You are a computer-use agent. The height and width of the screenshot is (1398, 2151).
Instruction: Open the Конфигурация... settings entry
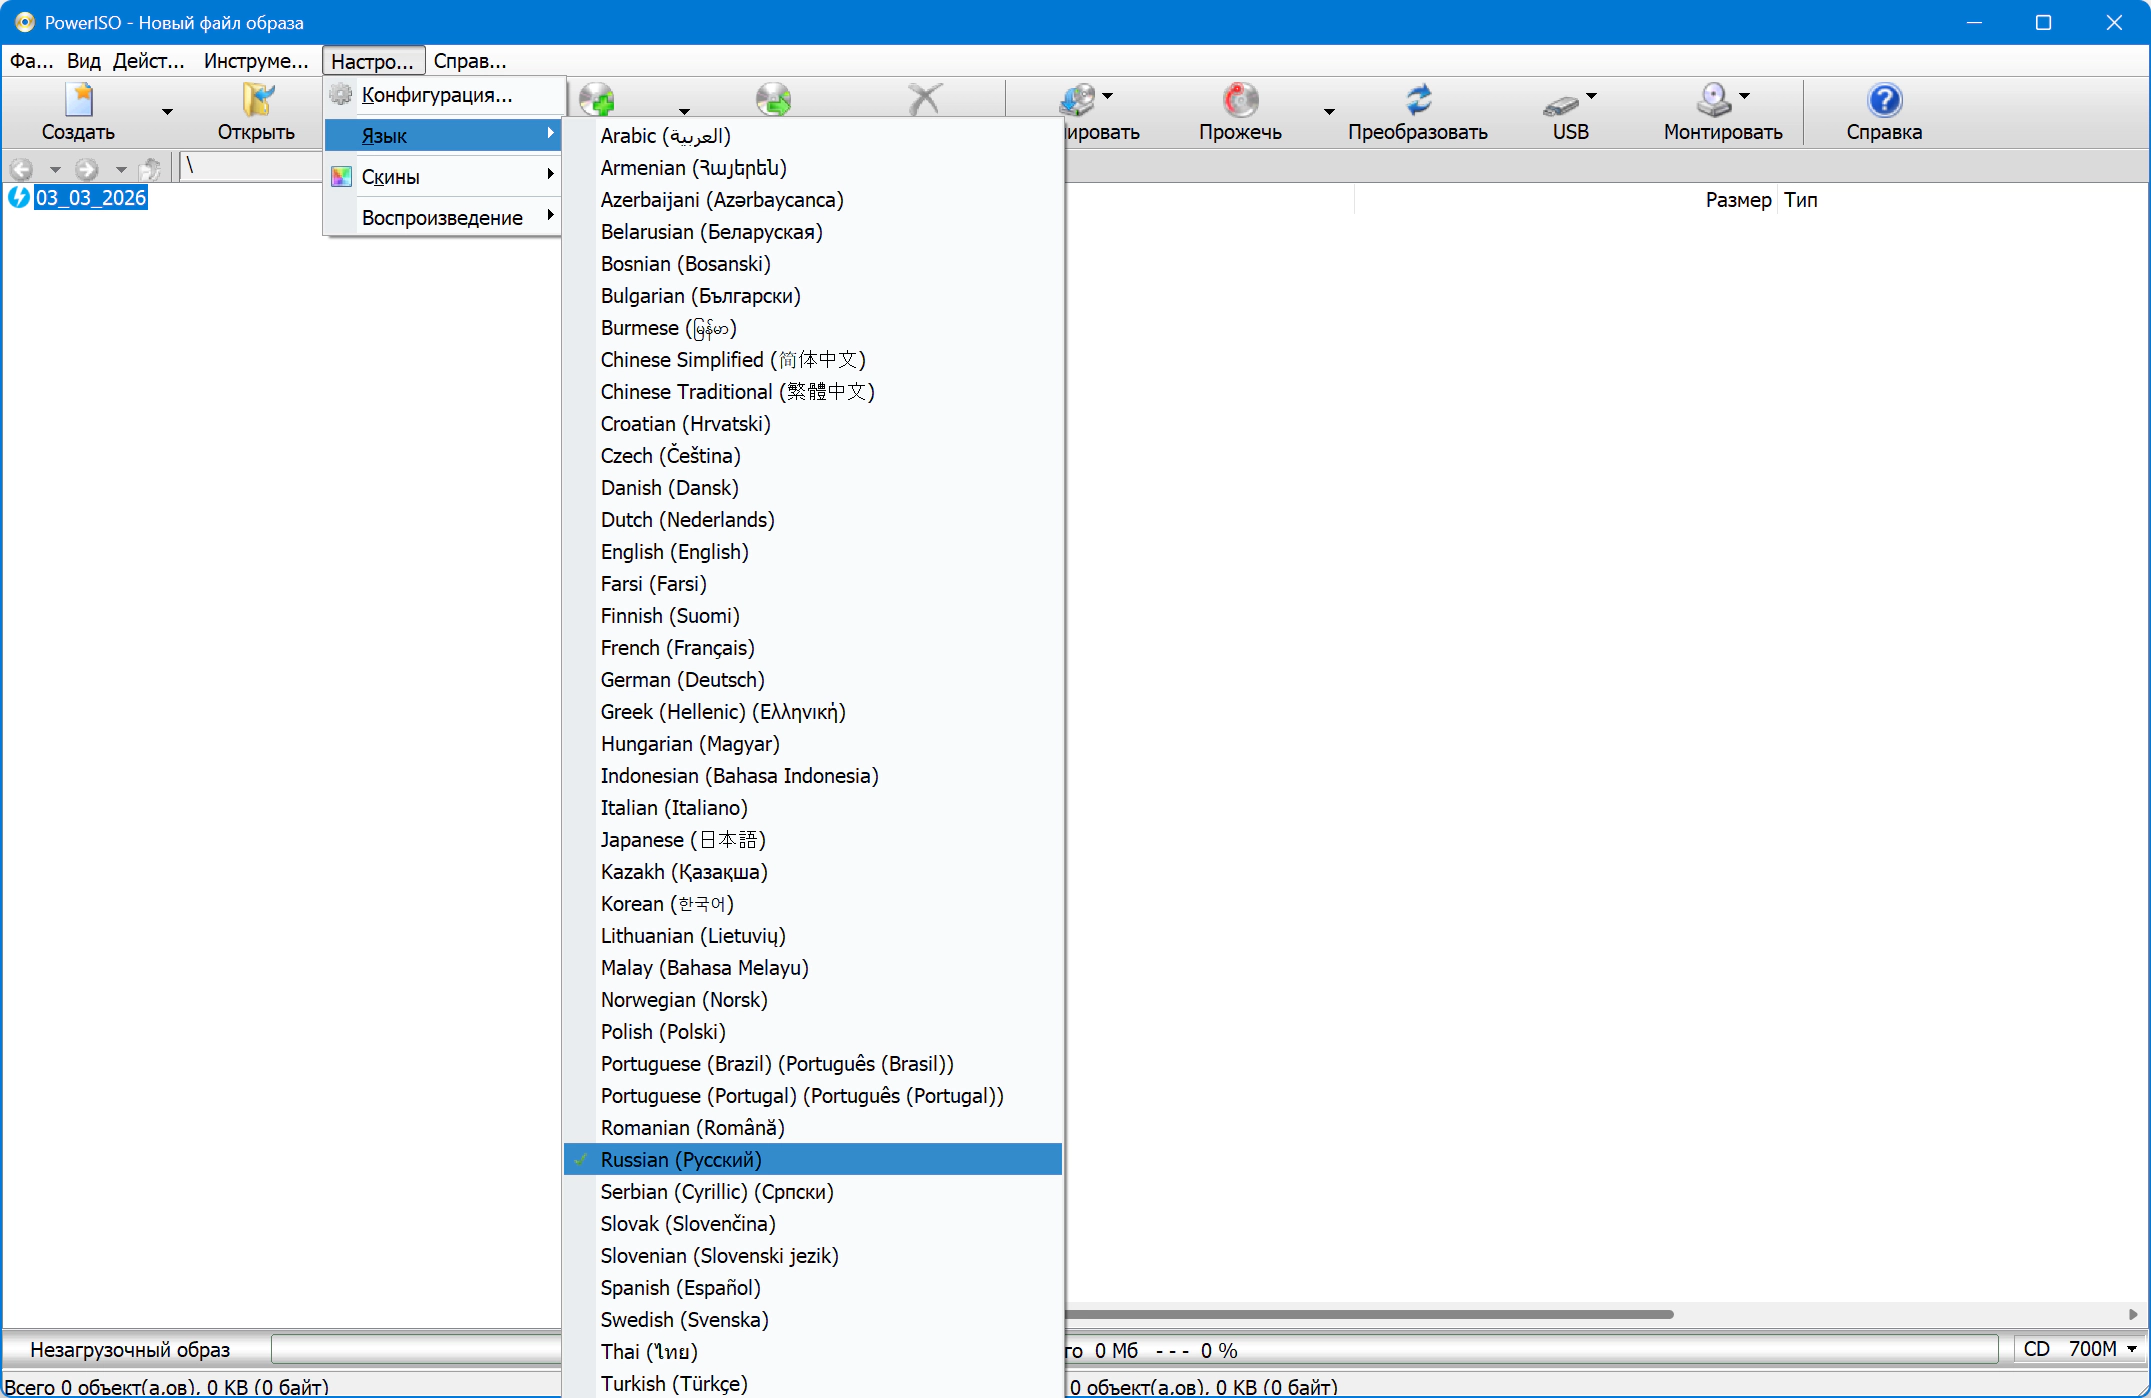(436, 95)
